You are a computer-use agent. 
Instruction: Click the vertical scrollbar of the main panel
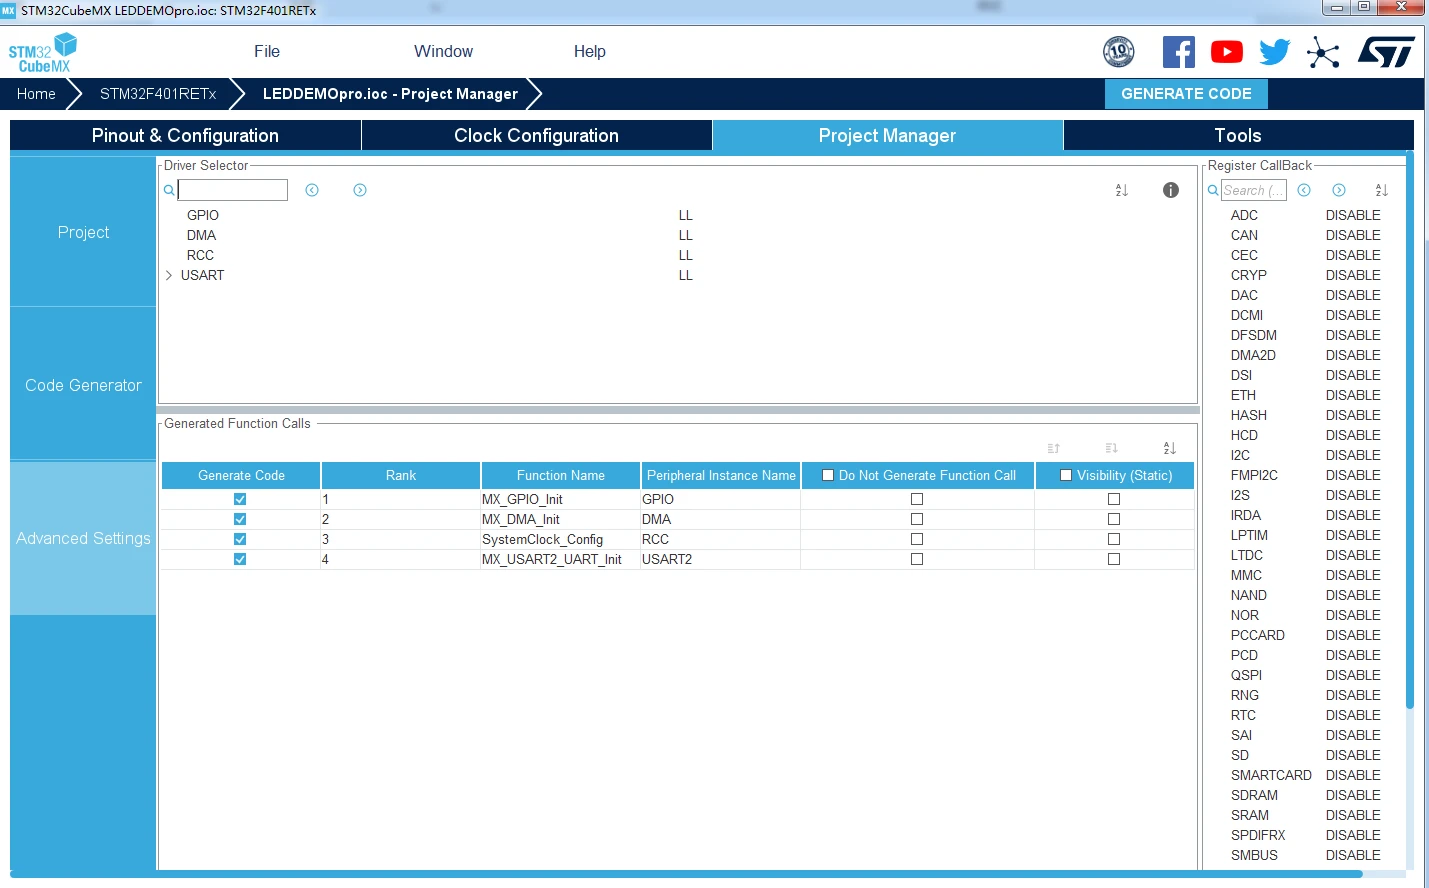1409,430
